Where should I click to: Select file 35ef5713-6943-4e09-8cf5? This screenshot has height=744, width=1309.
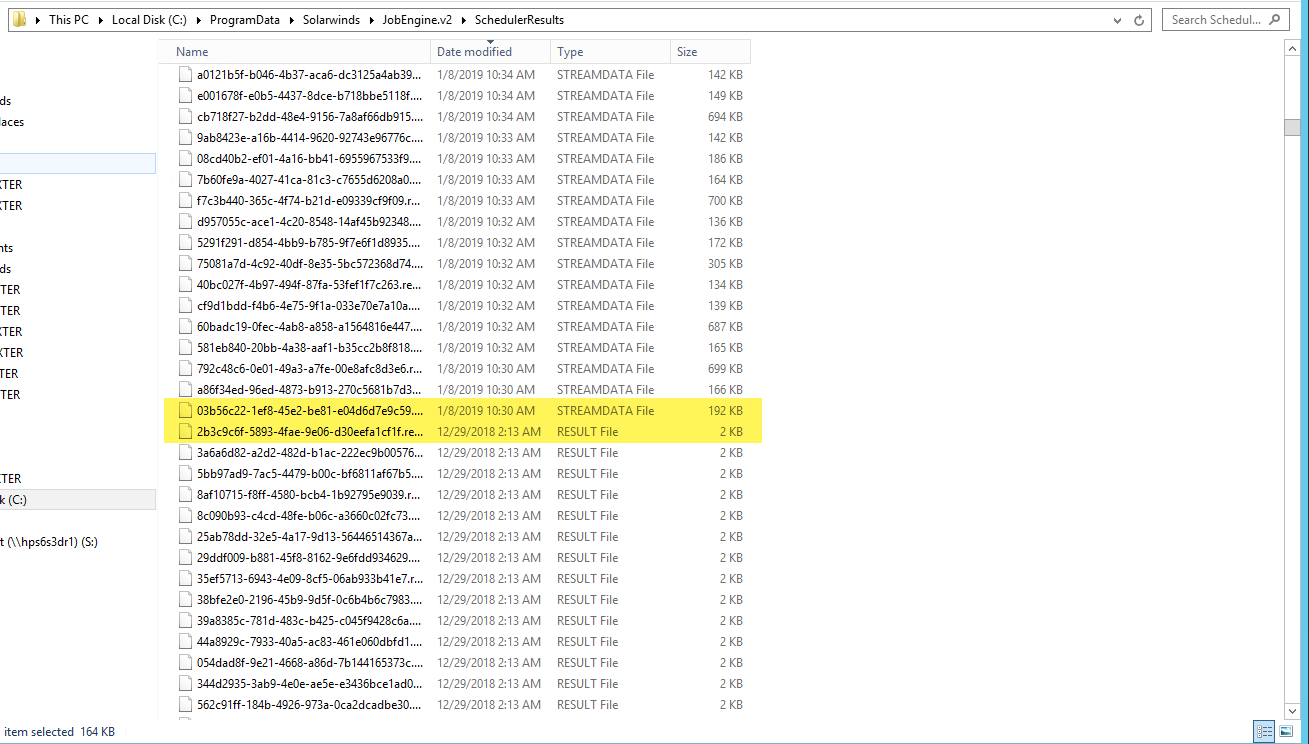pyautogui.click(x=310, y=578)
